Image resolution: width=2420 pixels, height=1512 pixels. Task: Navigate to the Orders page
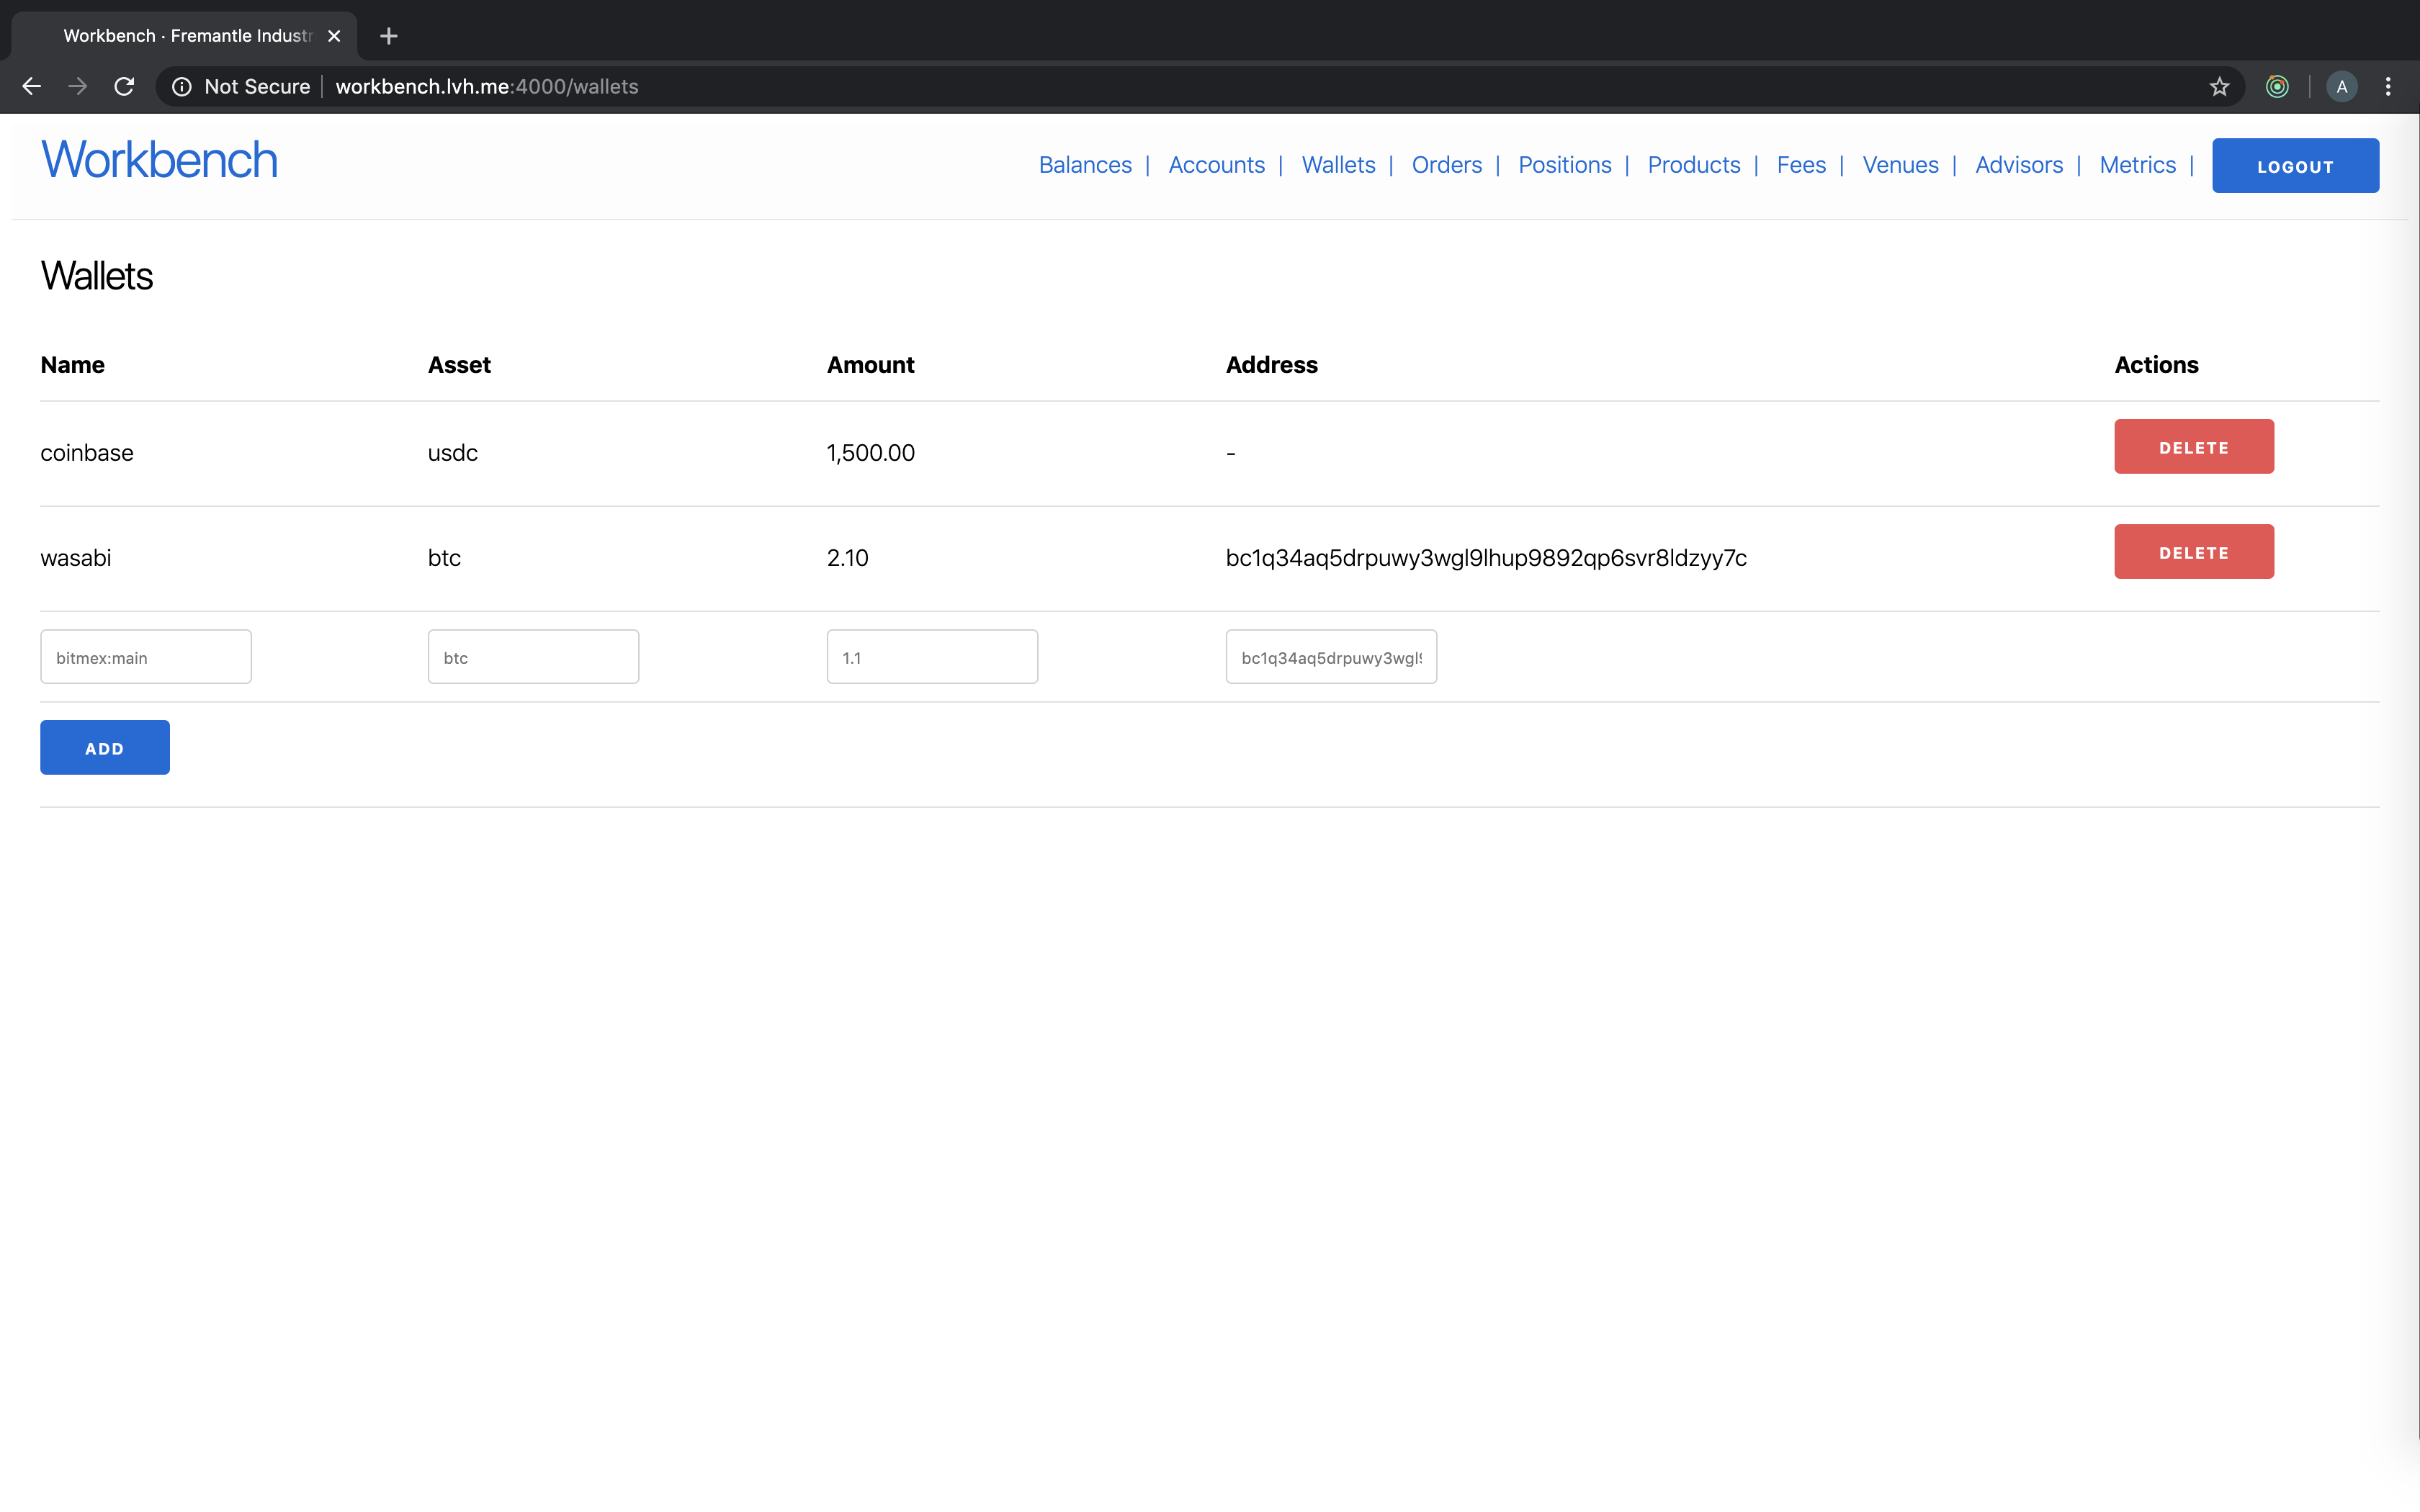[1446, 165]
